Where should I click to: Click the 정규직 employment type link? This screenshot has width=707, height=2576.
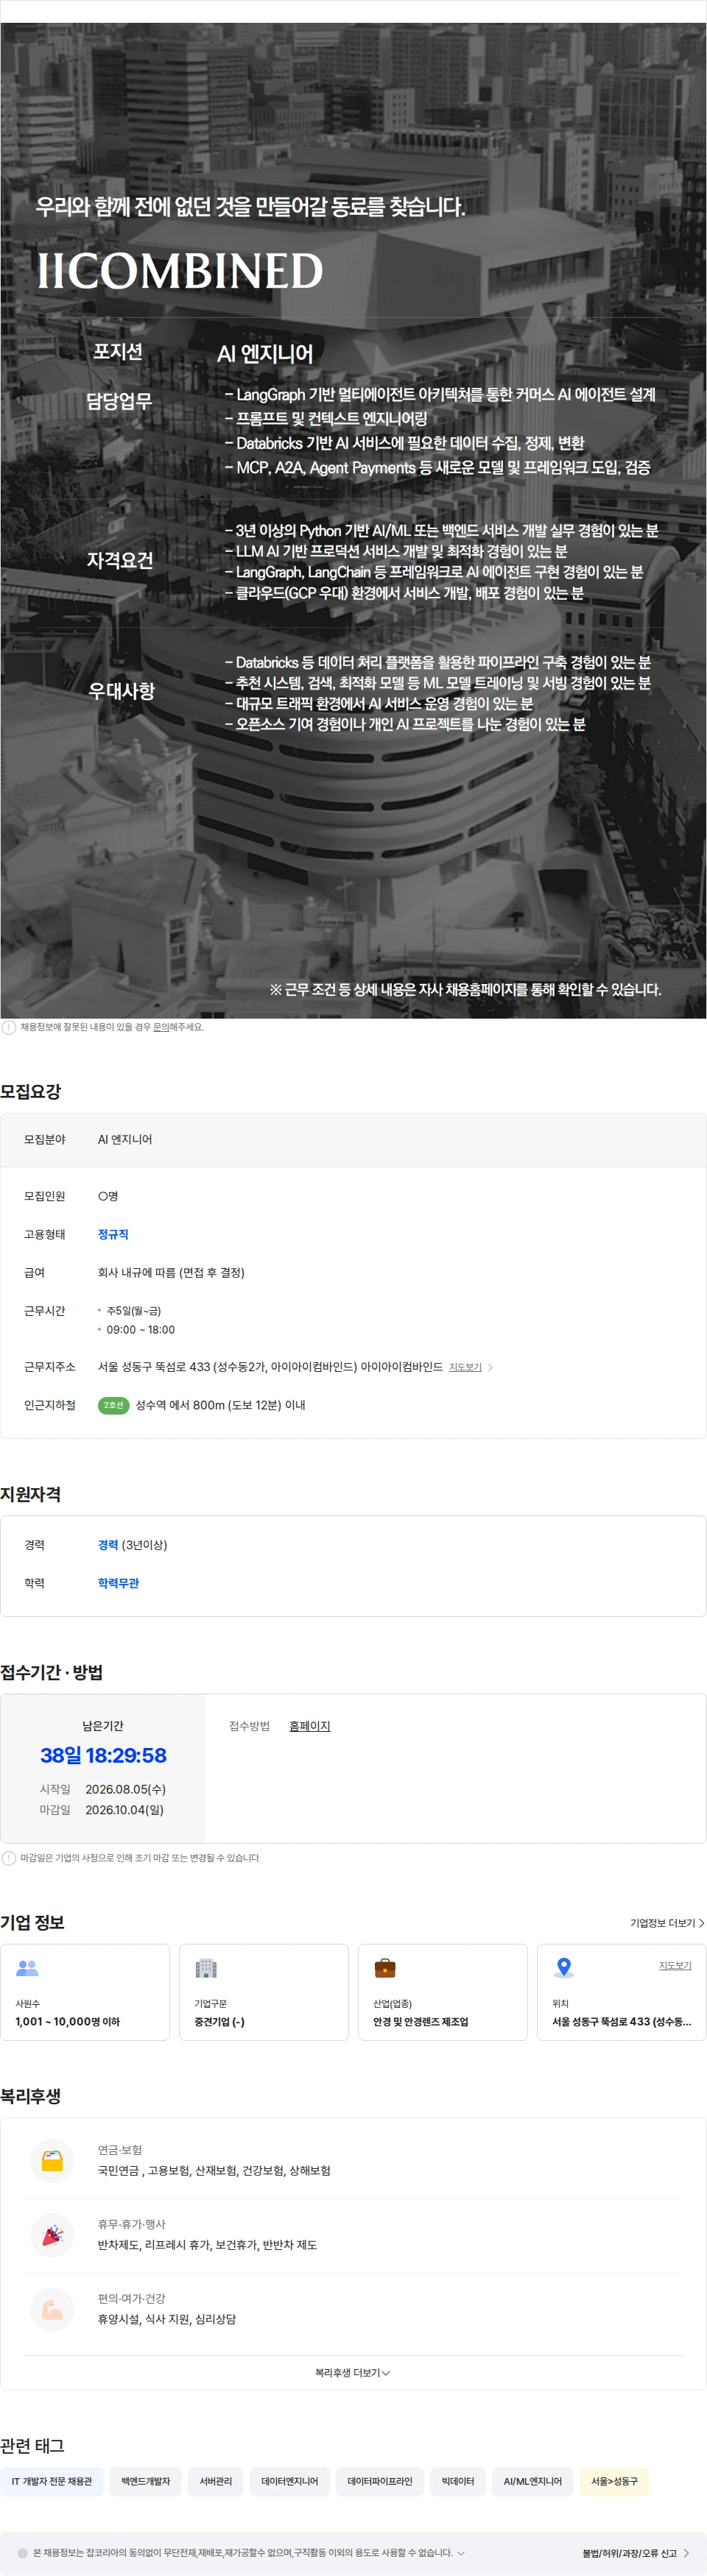coord(113,1234)
